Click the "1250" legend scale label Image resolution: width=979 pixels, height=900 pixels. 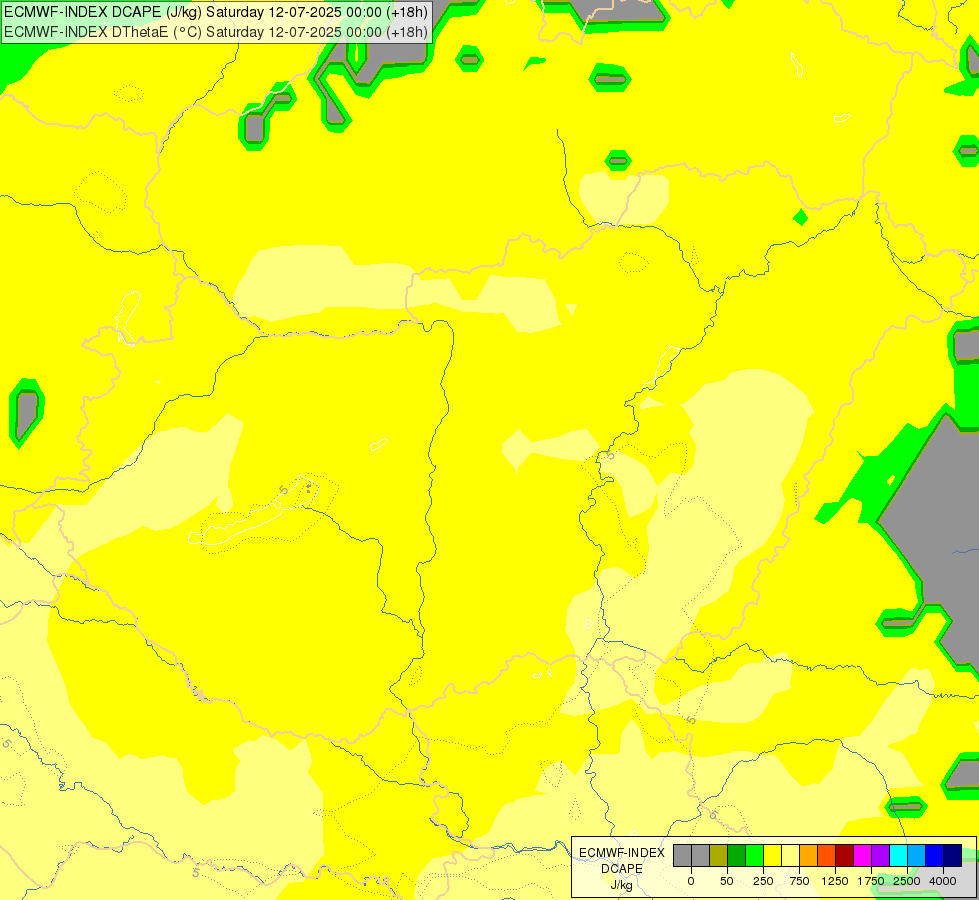click(835, 881)
